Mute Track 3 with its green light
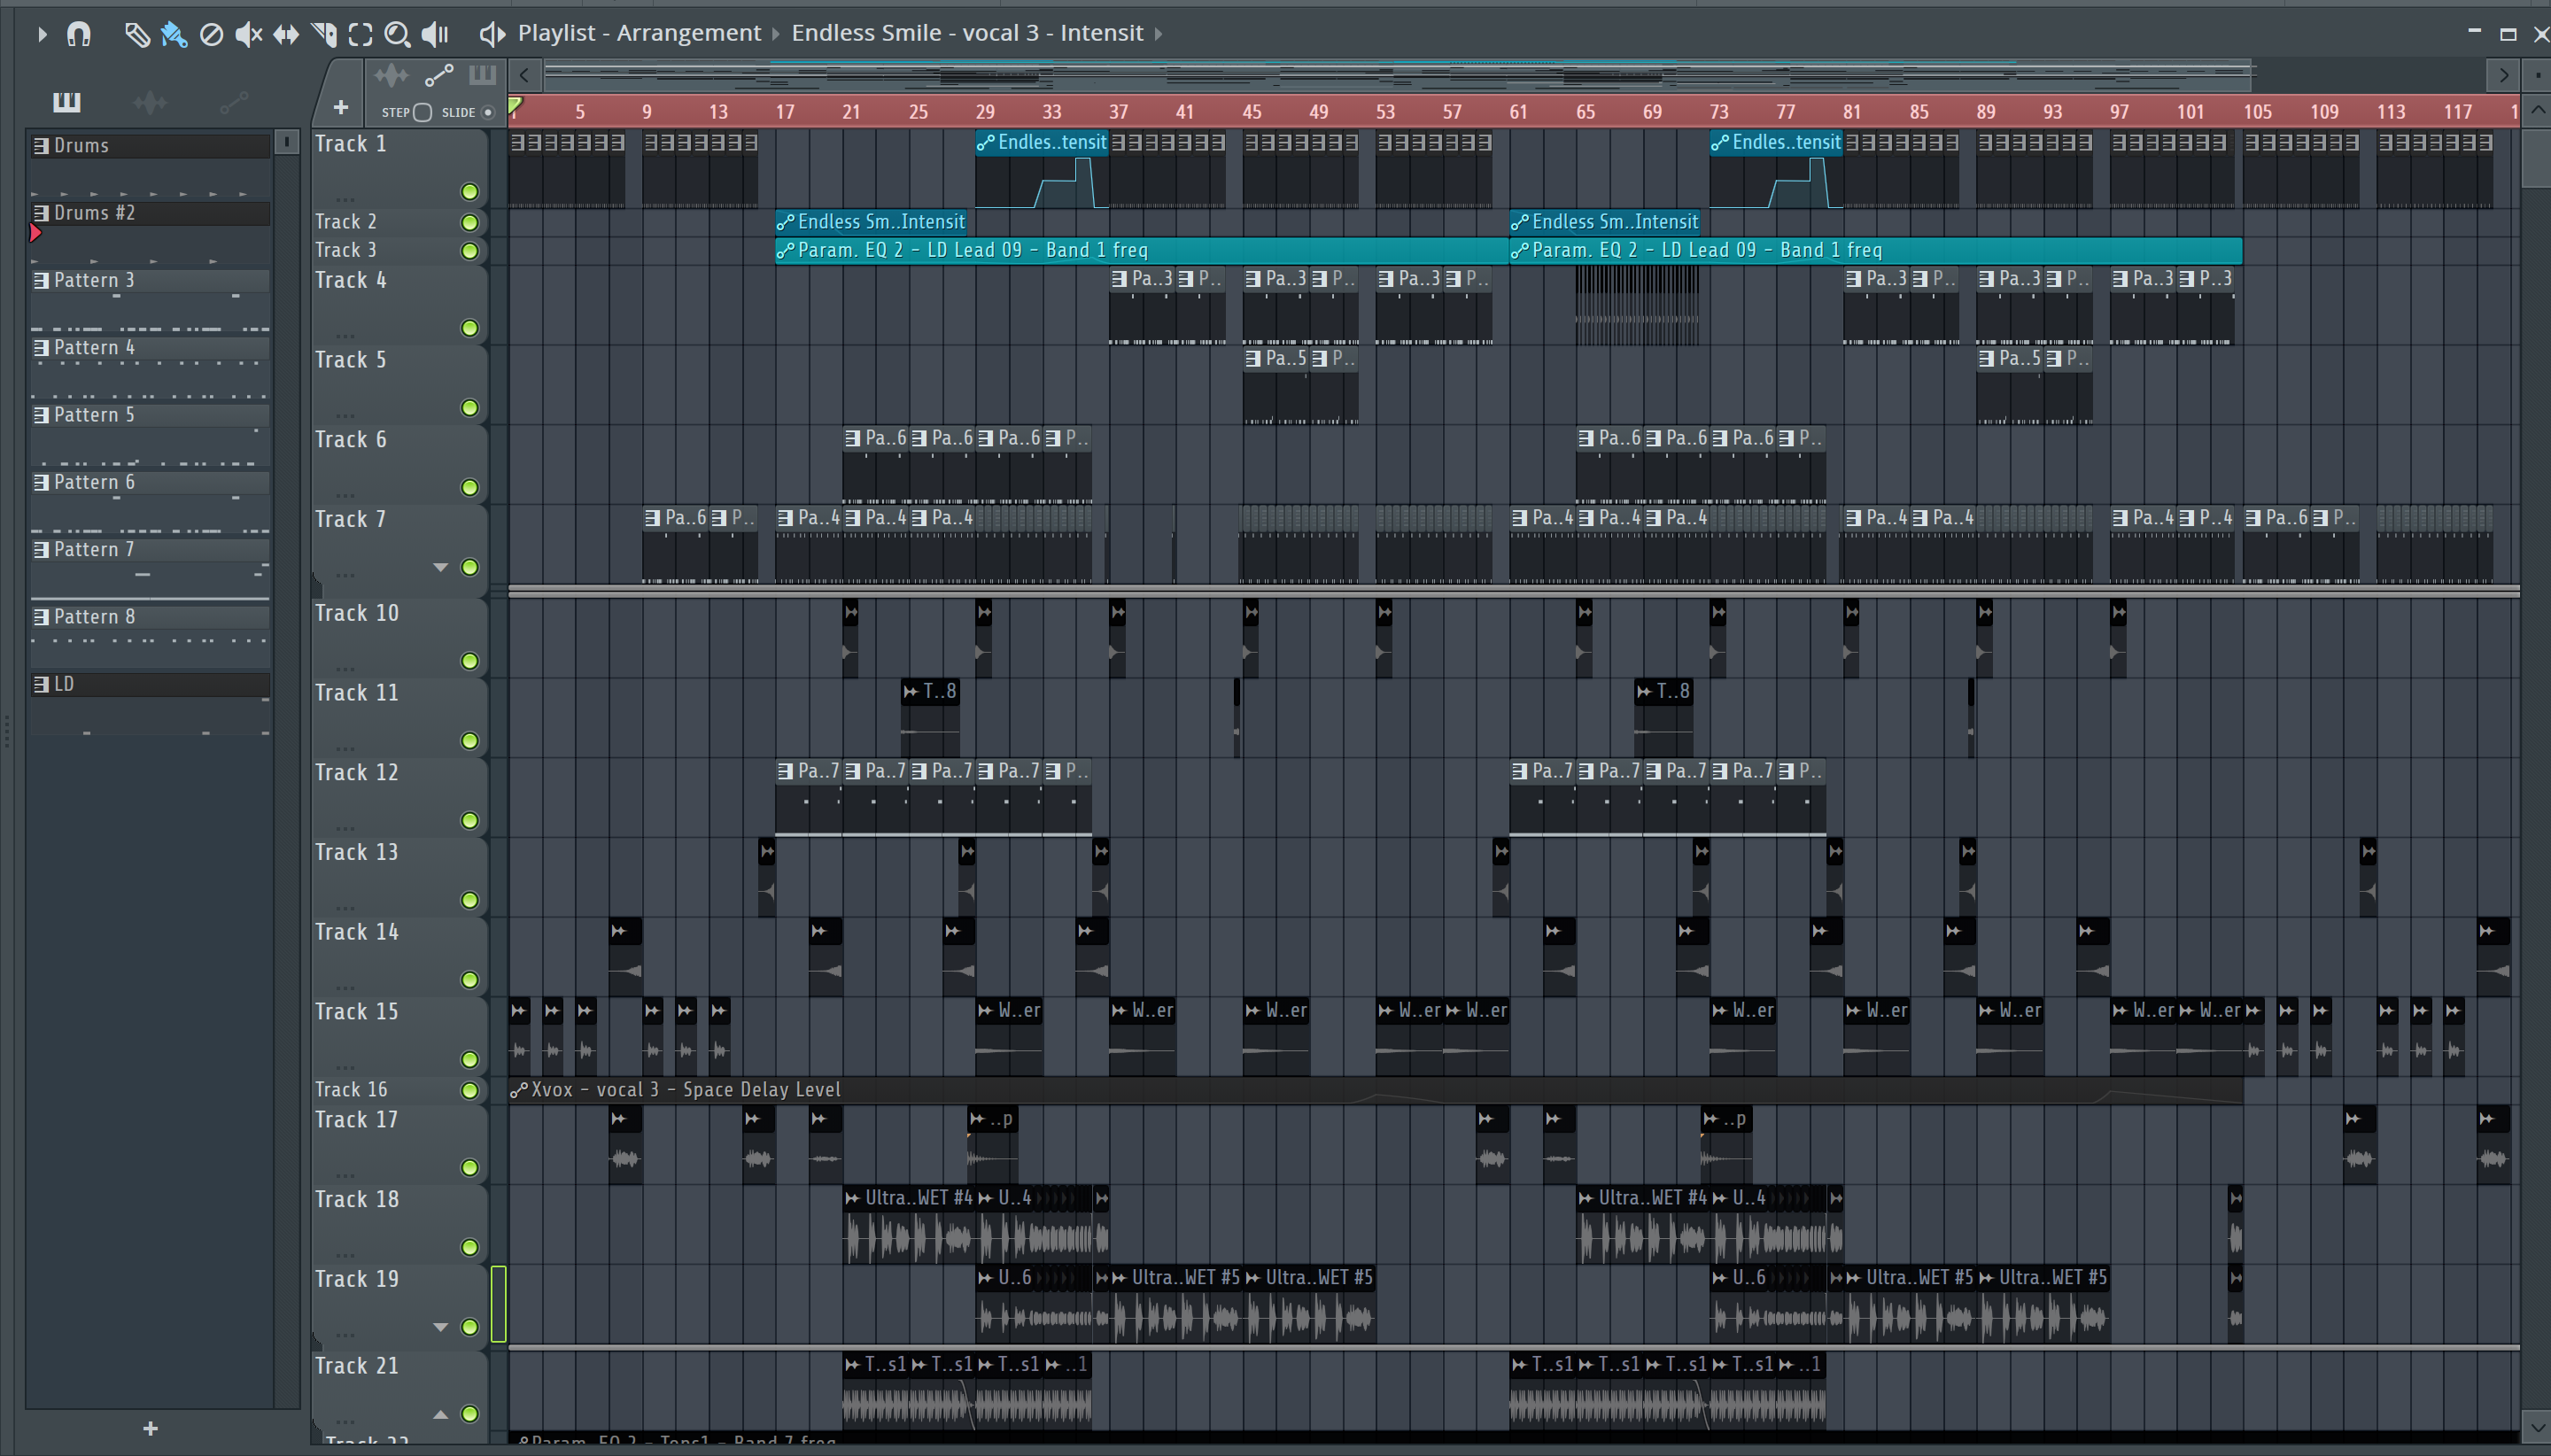Image resolution: width=2551 pixels, height=1456 pixels. coord(469,251)
